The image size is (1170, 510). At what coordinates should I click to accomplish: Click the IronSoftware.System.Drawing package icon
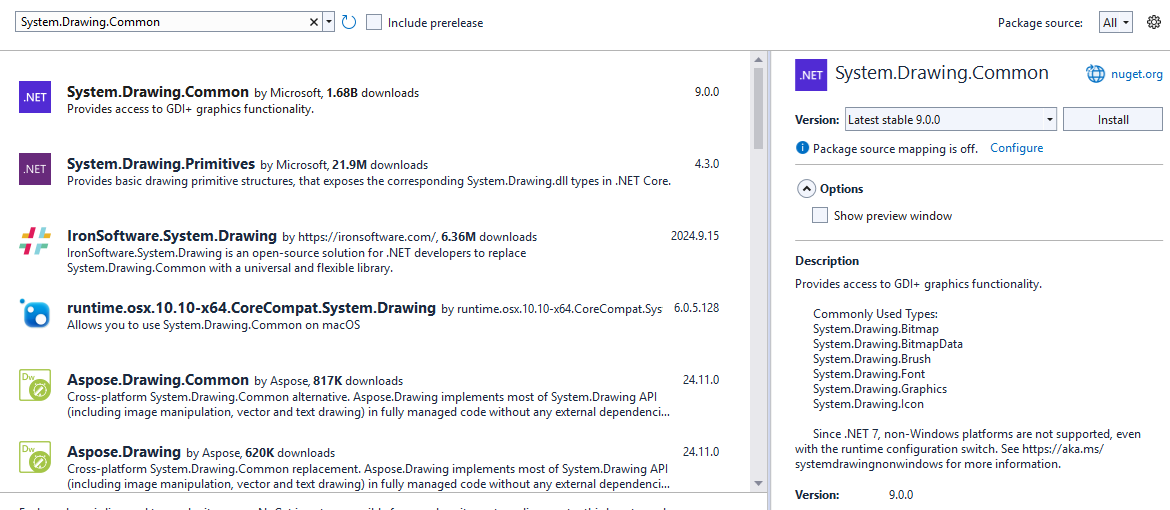(x=35, y=240)
